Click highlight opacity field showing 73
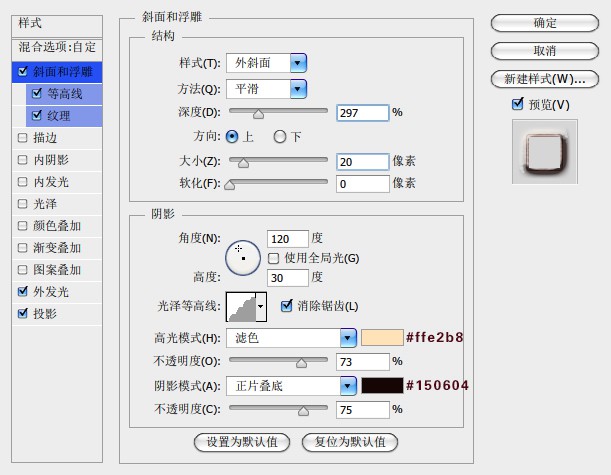Image resolution: width=611 pixels, height=475 pixels. [x=362, y=362]
